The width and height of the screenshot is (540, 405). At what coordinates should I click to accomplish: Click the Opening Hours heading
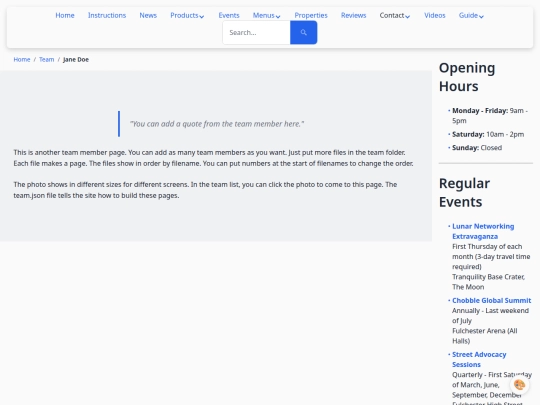467,77
